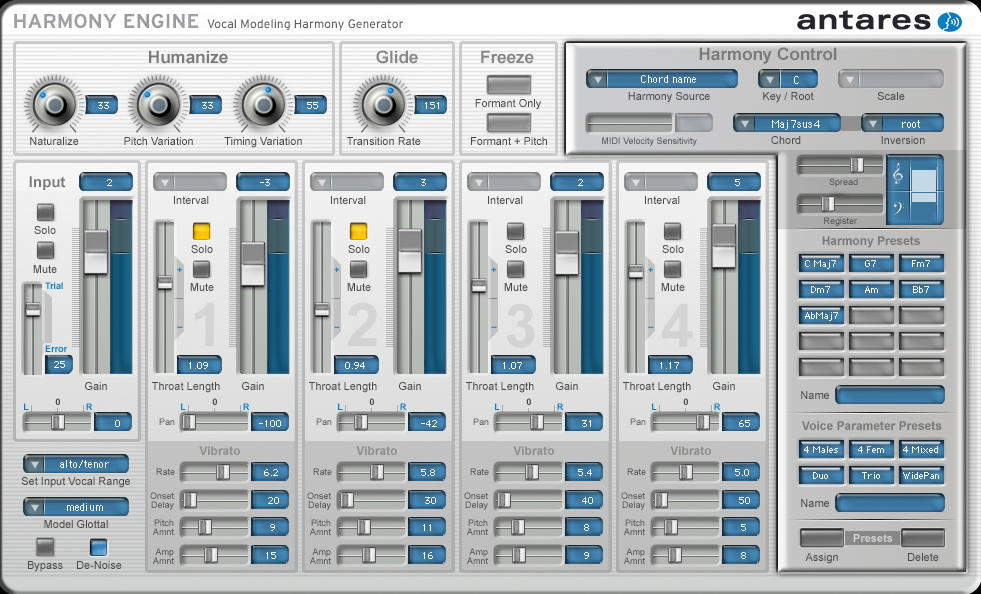Screen dimensions: 981x594
Task: Toggle Freeze Formant Only button
Action: [x=509, y=84]
